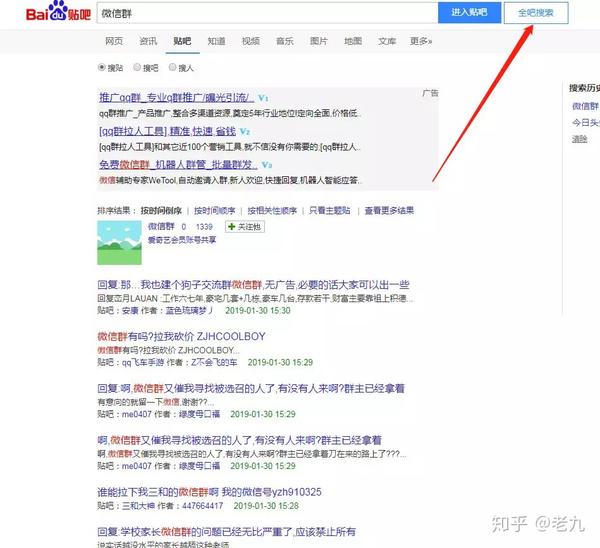Switch to the 知道 tab
The height and width of the screenshot is (548, 600).
(x=216, y=41)
